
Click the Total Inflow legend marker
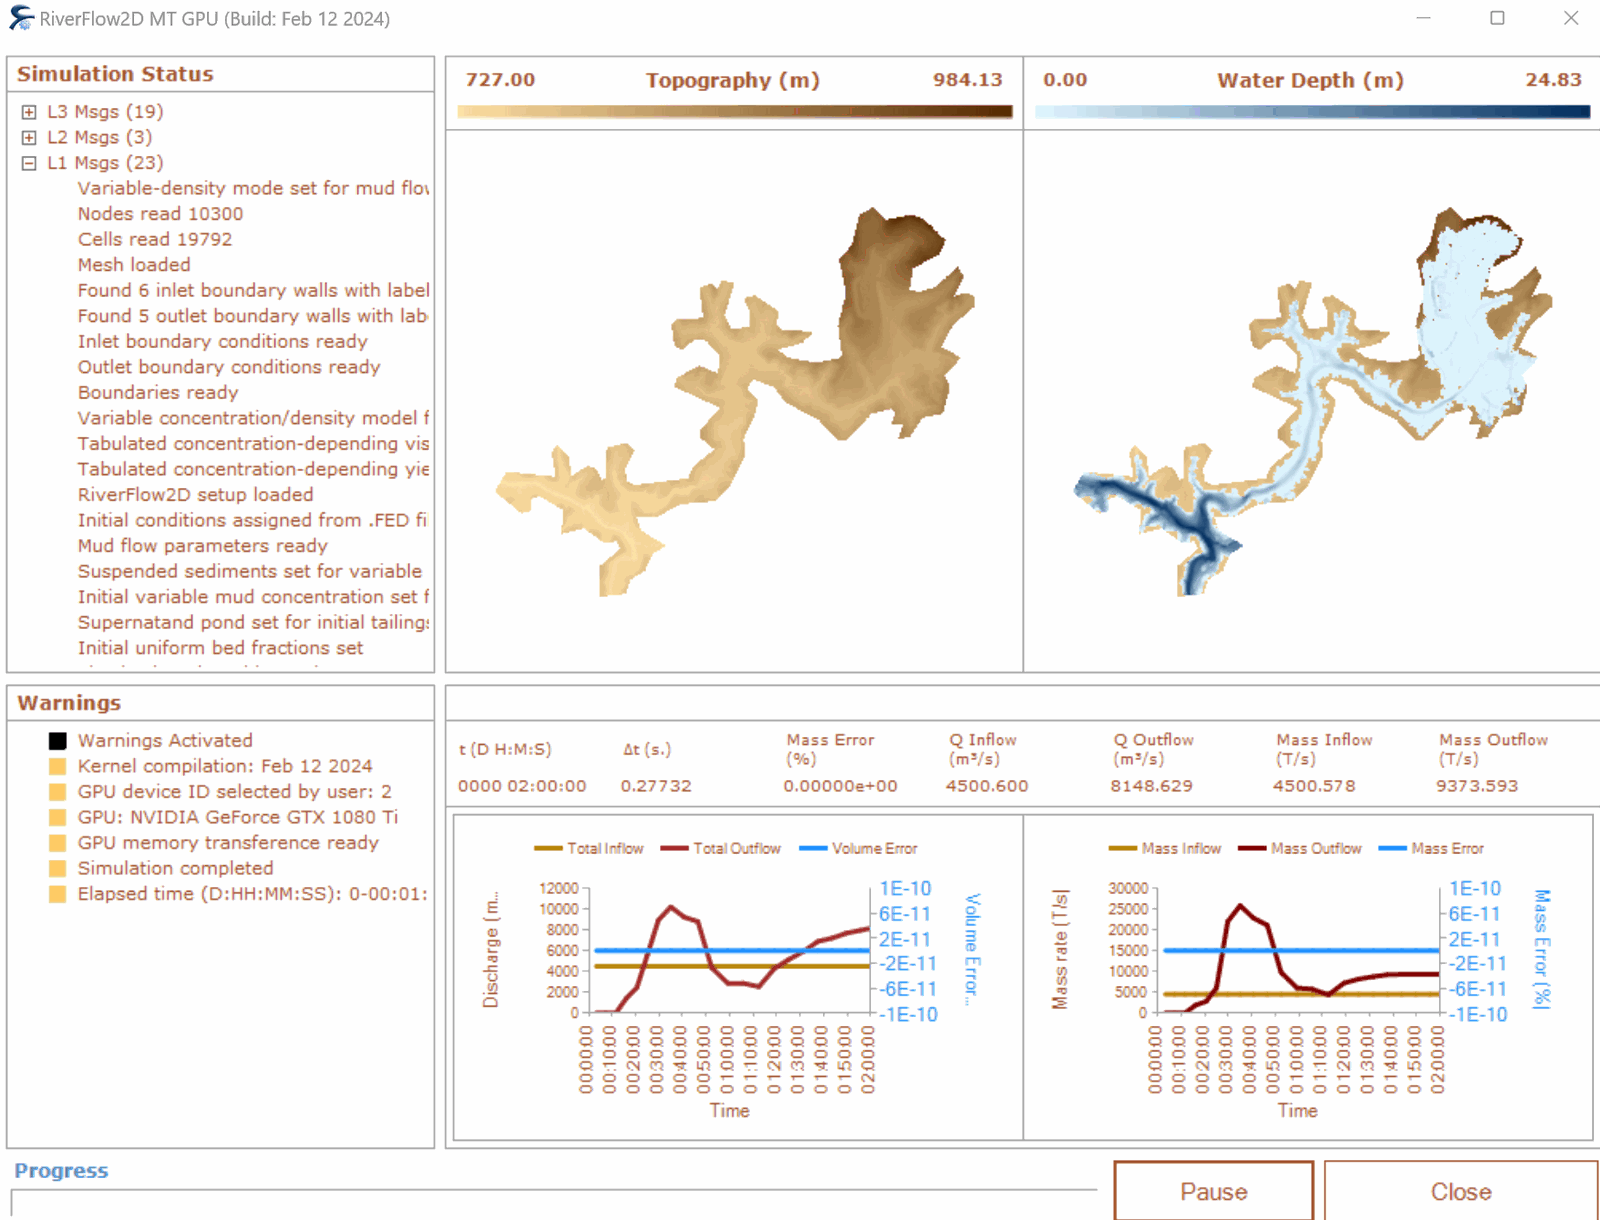[x=548, y=848]
